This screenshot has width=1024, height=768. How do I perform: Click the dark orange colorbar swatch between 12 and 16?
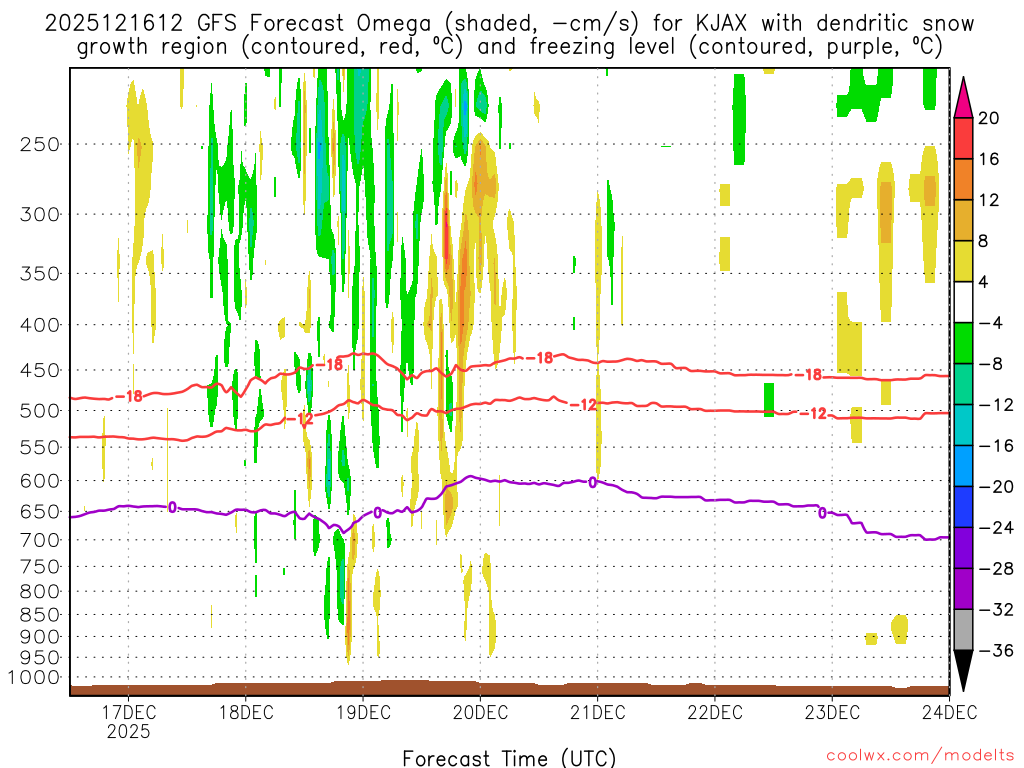tap(963, 180)
